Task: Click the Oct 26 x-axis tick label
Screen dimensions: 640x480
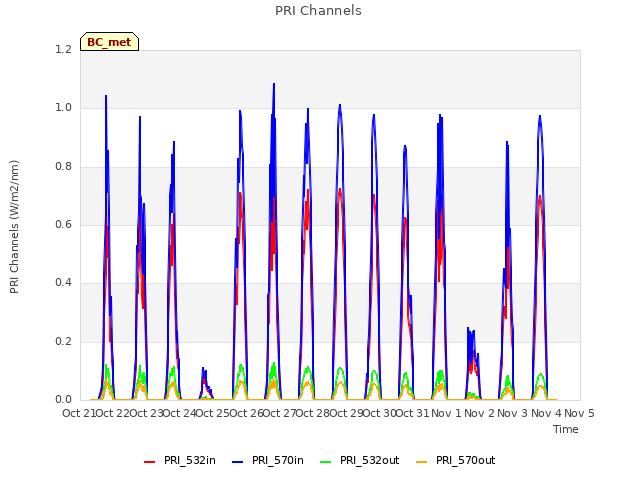Action: pos(246,413)
